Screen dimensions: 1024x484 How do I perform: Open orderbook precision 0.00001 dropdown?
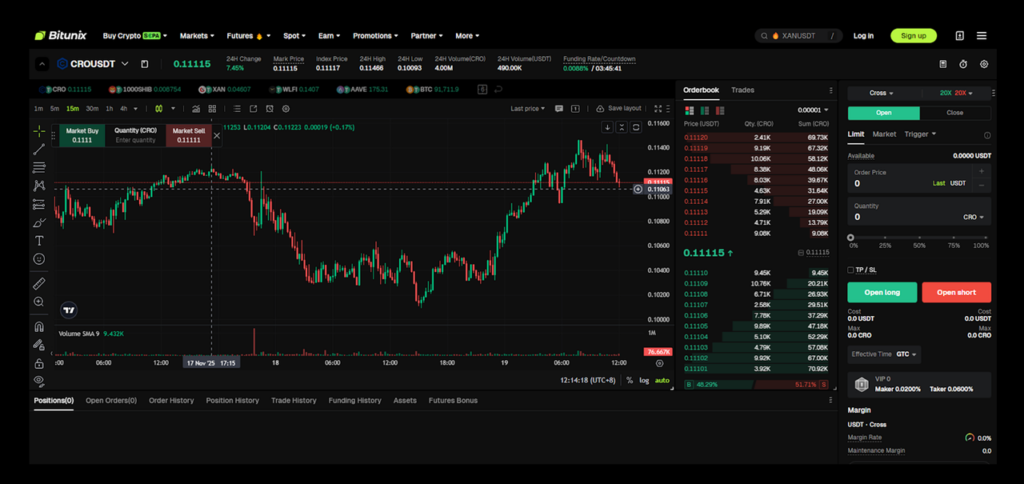pos(813,110)
